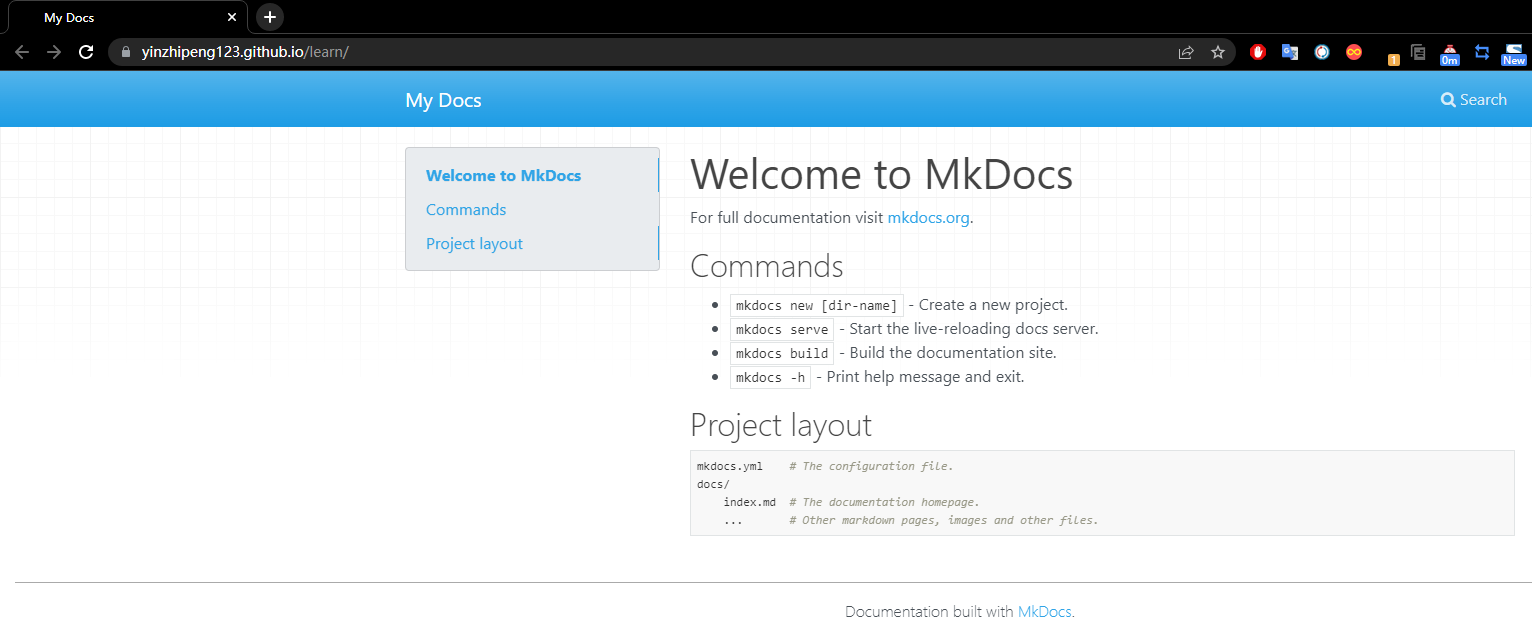Close the My Docs tab
The width and height of the screenshot is (1532, 637).
tap(232, 18)
